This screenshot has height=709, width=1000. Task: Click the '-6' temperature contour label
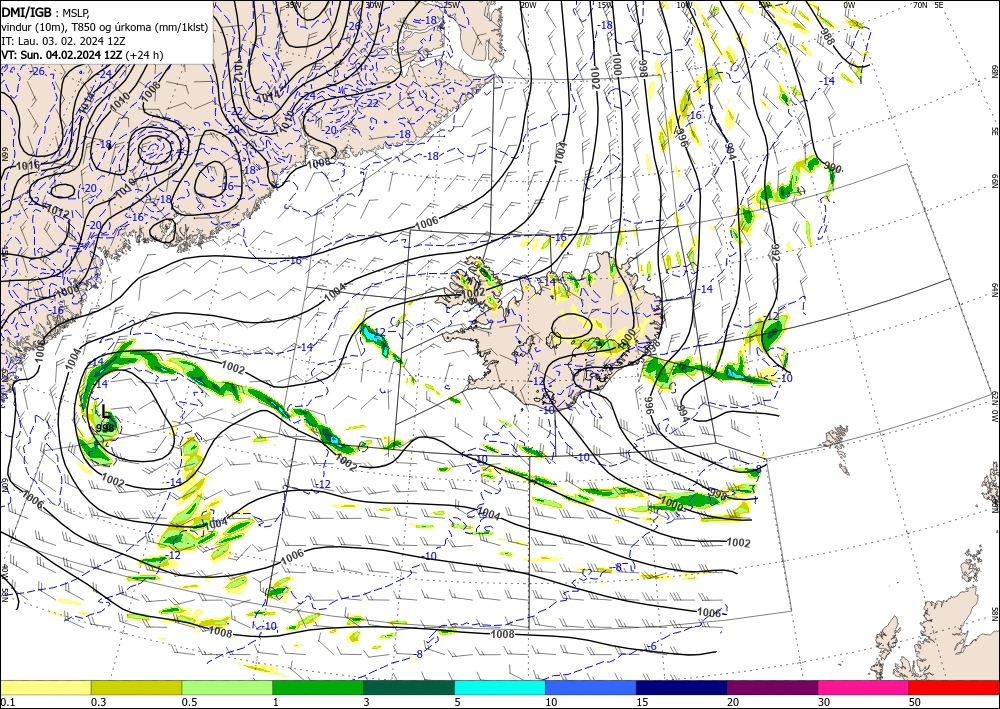click(x=652, y=647)
